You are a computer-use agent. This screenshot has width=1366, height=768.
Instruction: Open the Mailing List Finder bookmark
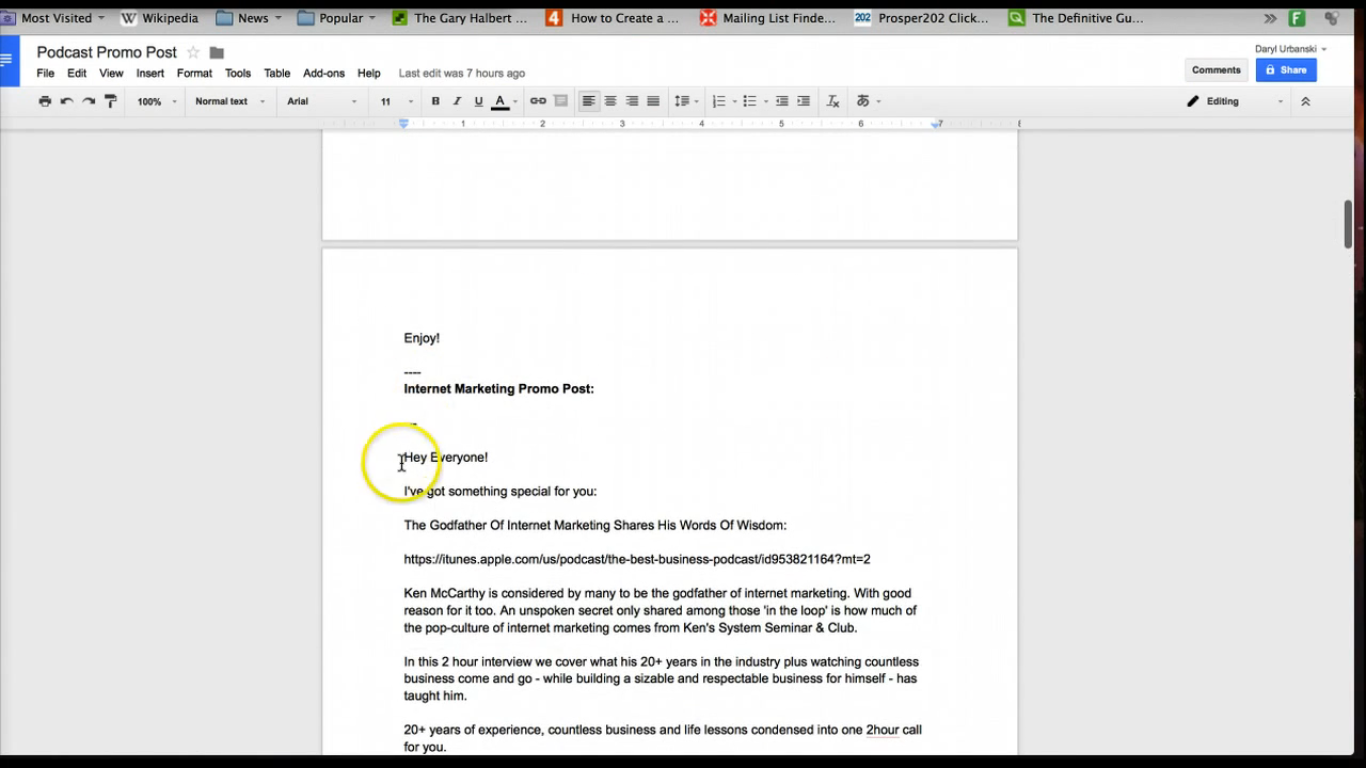click(x=768, y=18)
